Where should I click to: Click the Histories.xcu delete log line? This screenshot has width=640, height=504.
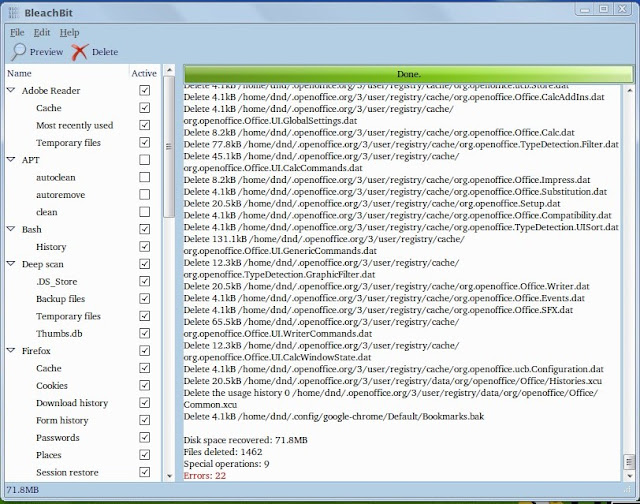click(x=393, y=381)
